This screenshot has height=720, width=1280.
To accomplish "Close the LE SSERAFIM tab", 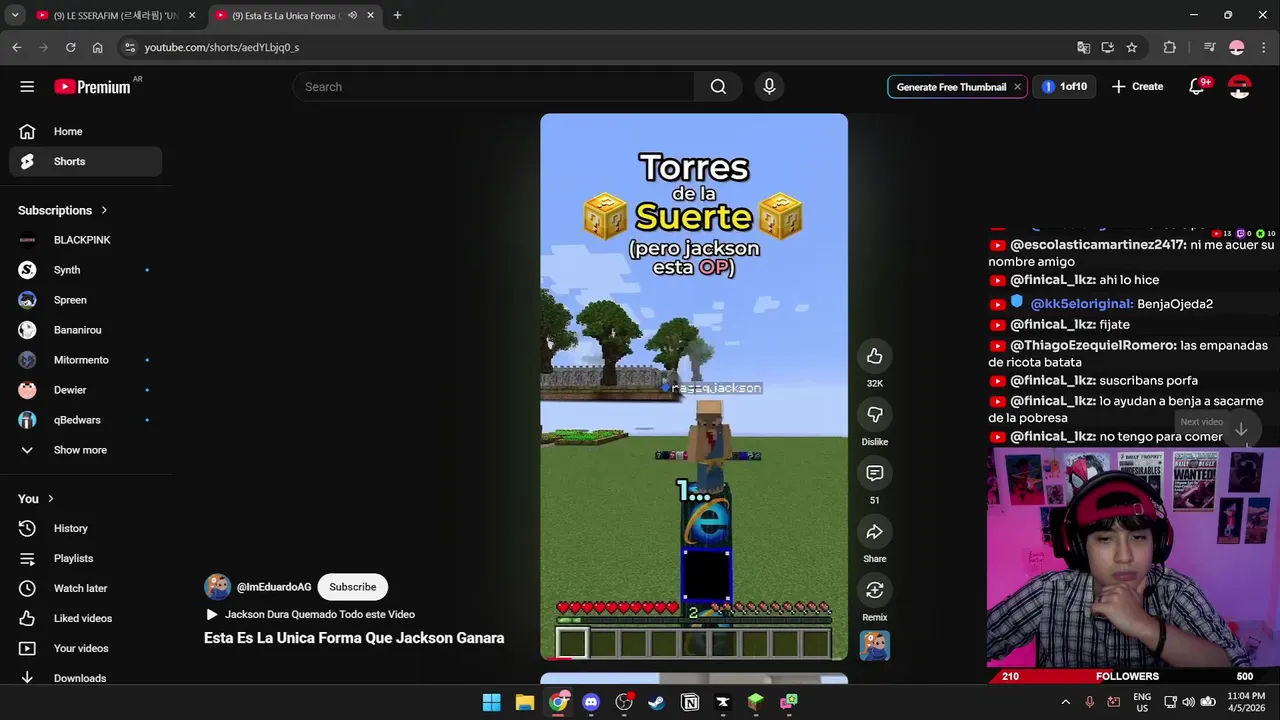I will click(x=192, y=15).
